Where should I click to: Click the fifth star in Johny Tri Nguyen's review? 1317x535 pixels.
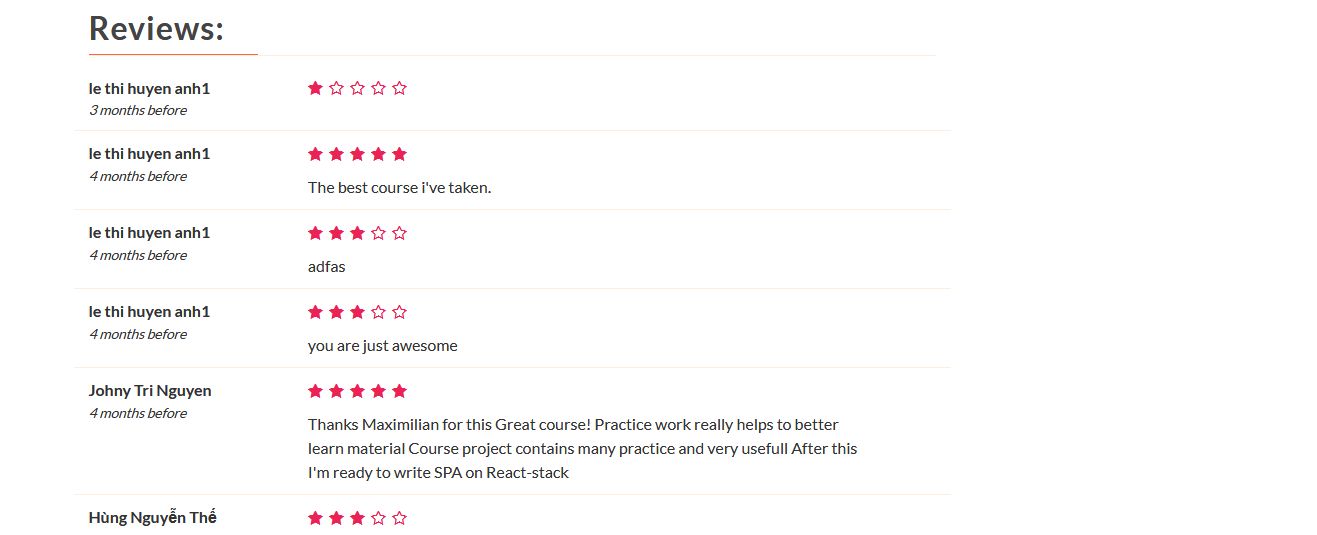coord(400,391)
